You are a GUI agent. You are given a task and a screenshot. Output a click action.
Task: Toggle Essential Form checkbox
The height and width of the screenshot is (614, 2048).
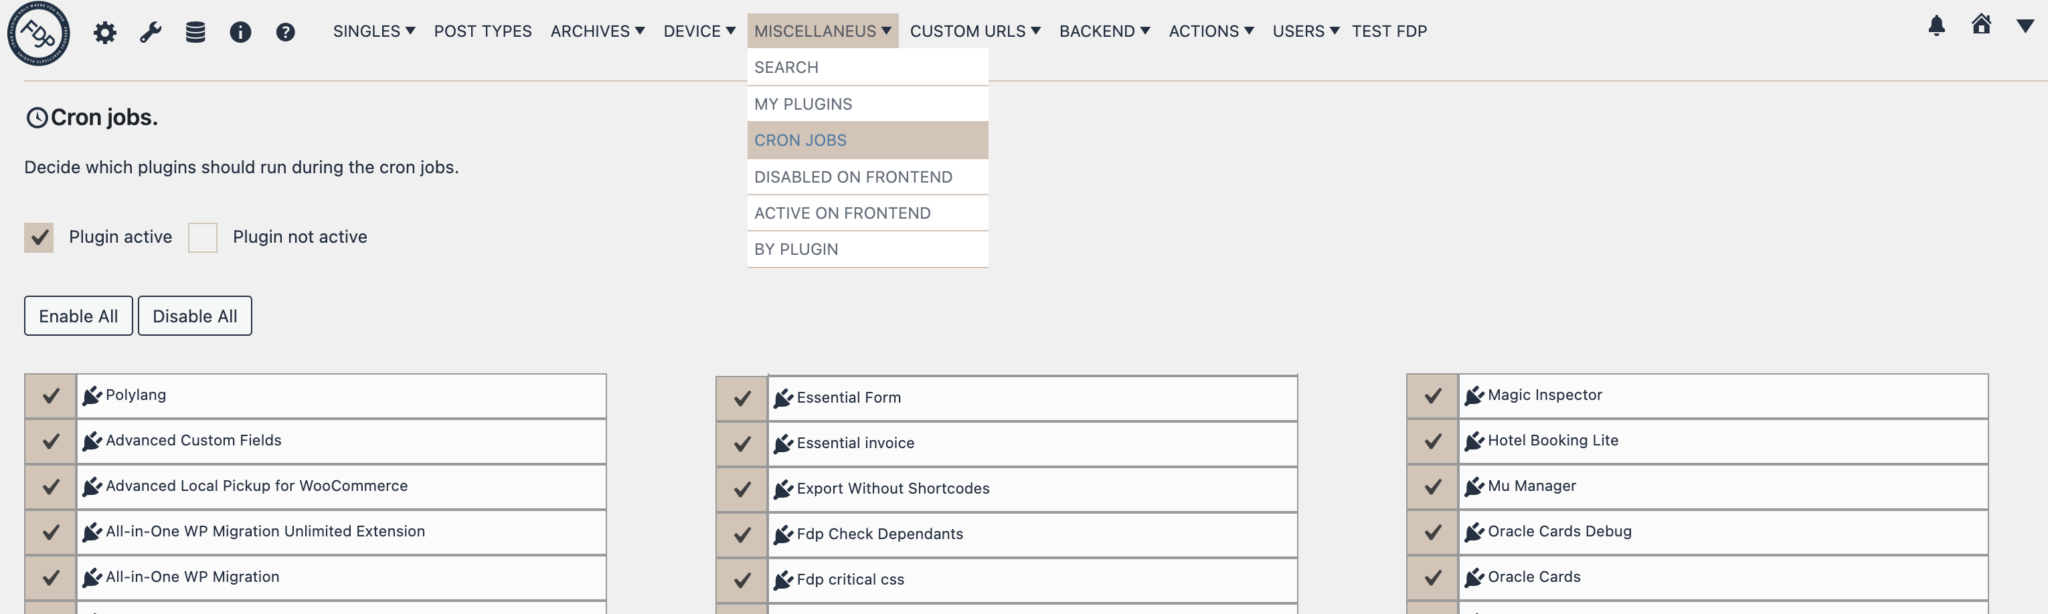tap(742, 398)
